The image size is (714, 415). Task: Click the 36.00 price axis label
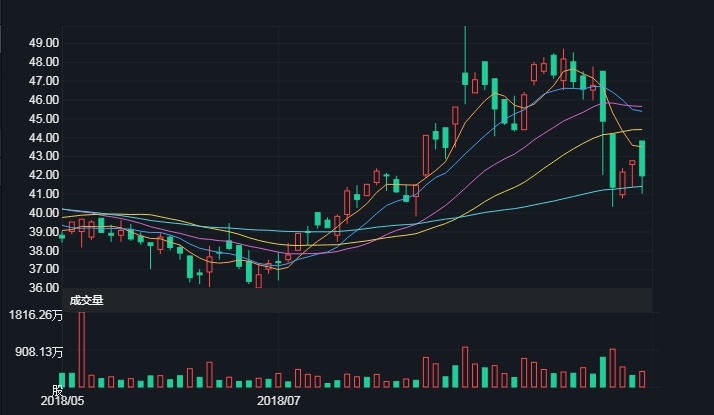pos(44,288)
